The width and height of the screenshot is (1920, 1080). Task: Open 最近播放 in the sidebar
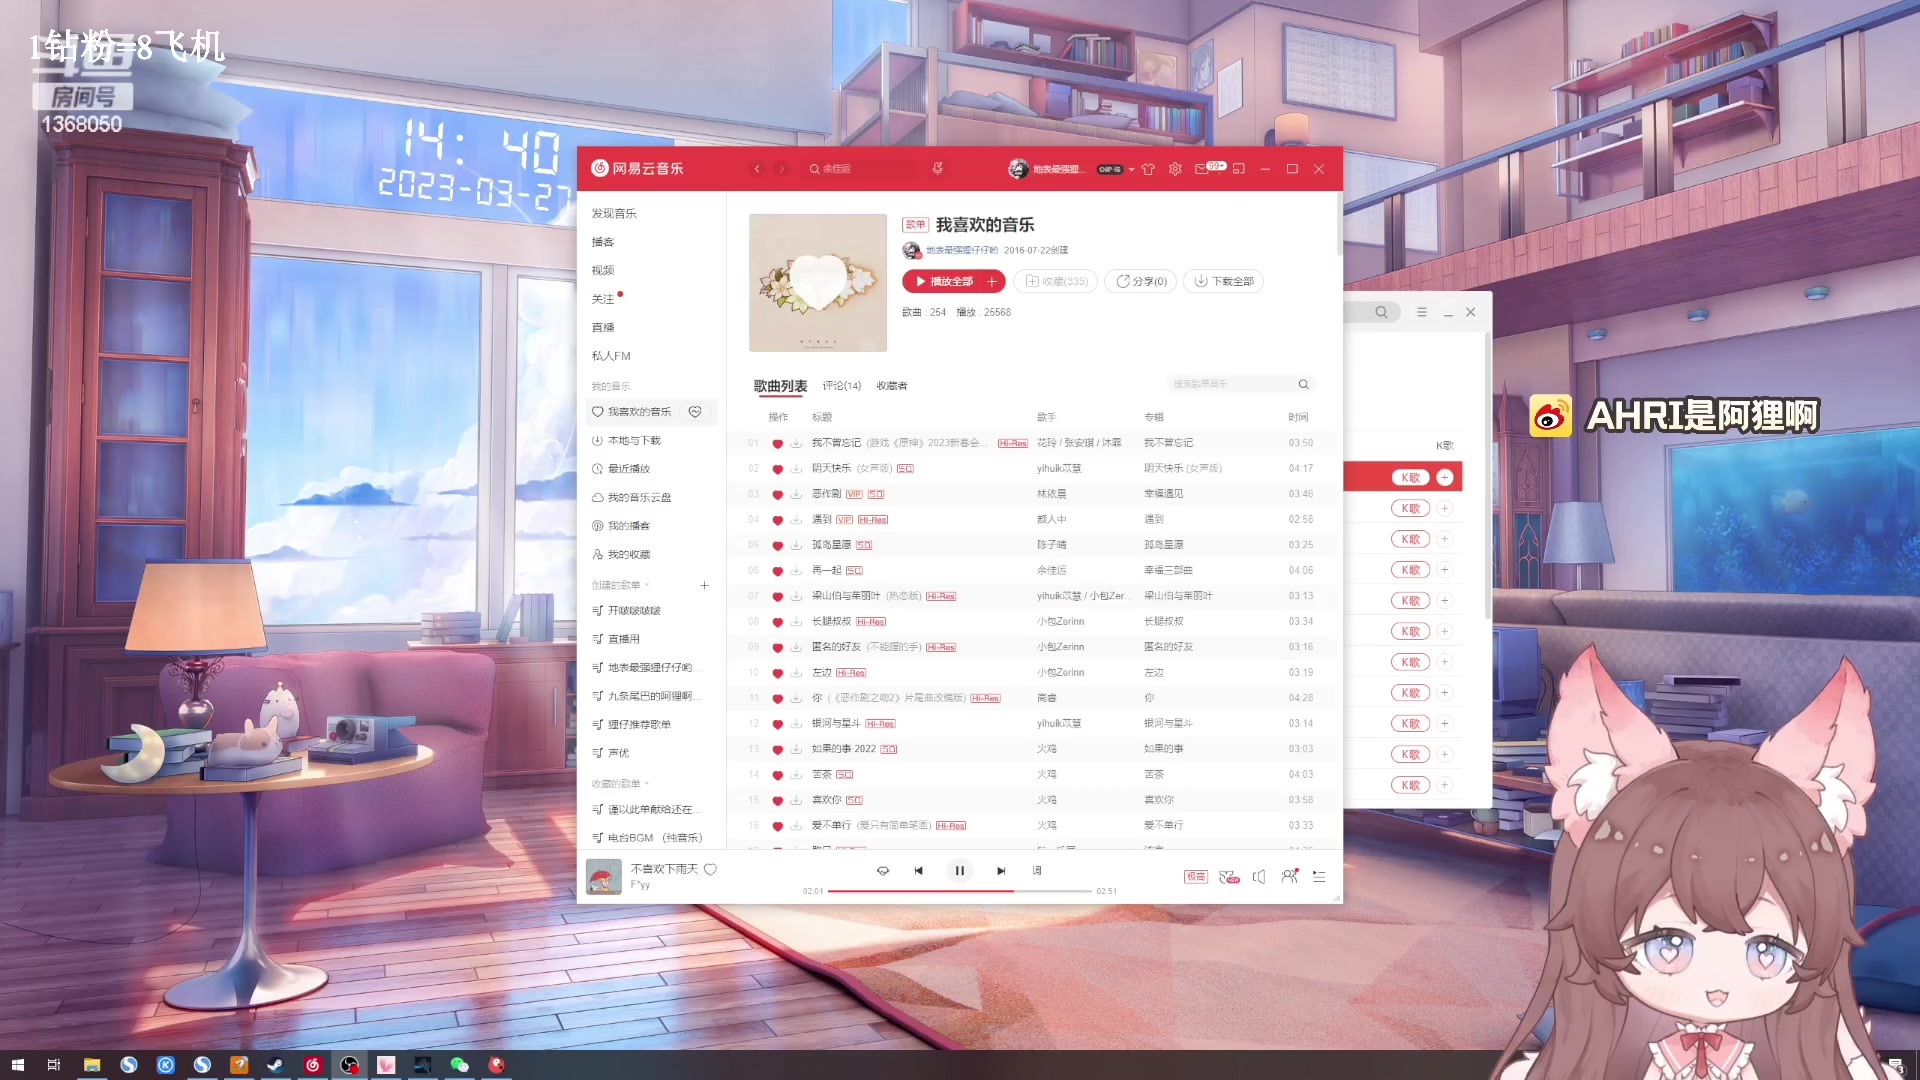click(629, 469)
